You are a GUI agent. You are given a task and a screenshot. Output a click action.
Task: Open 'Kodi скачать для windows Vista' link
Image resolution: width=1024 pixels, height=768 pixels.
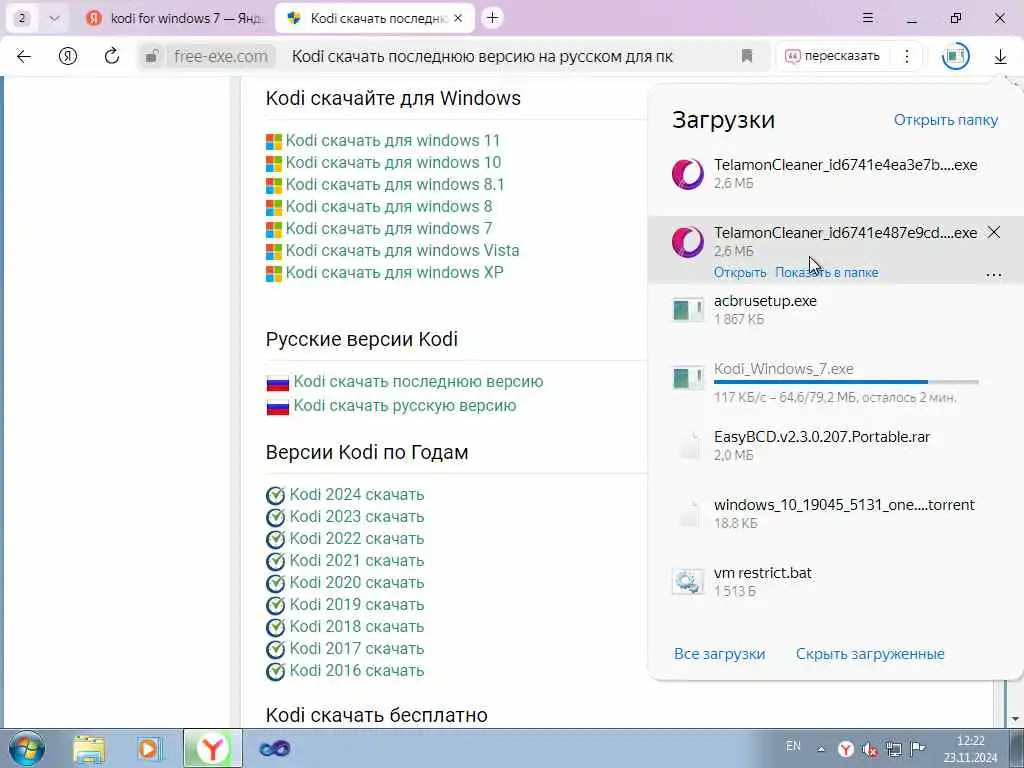pyautogui.click(x=402, y=251)
